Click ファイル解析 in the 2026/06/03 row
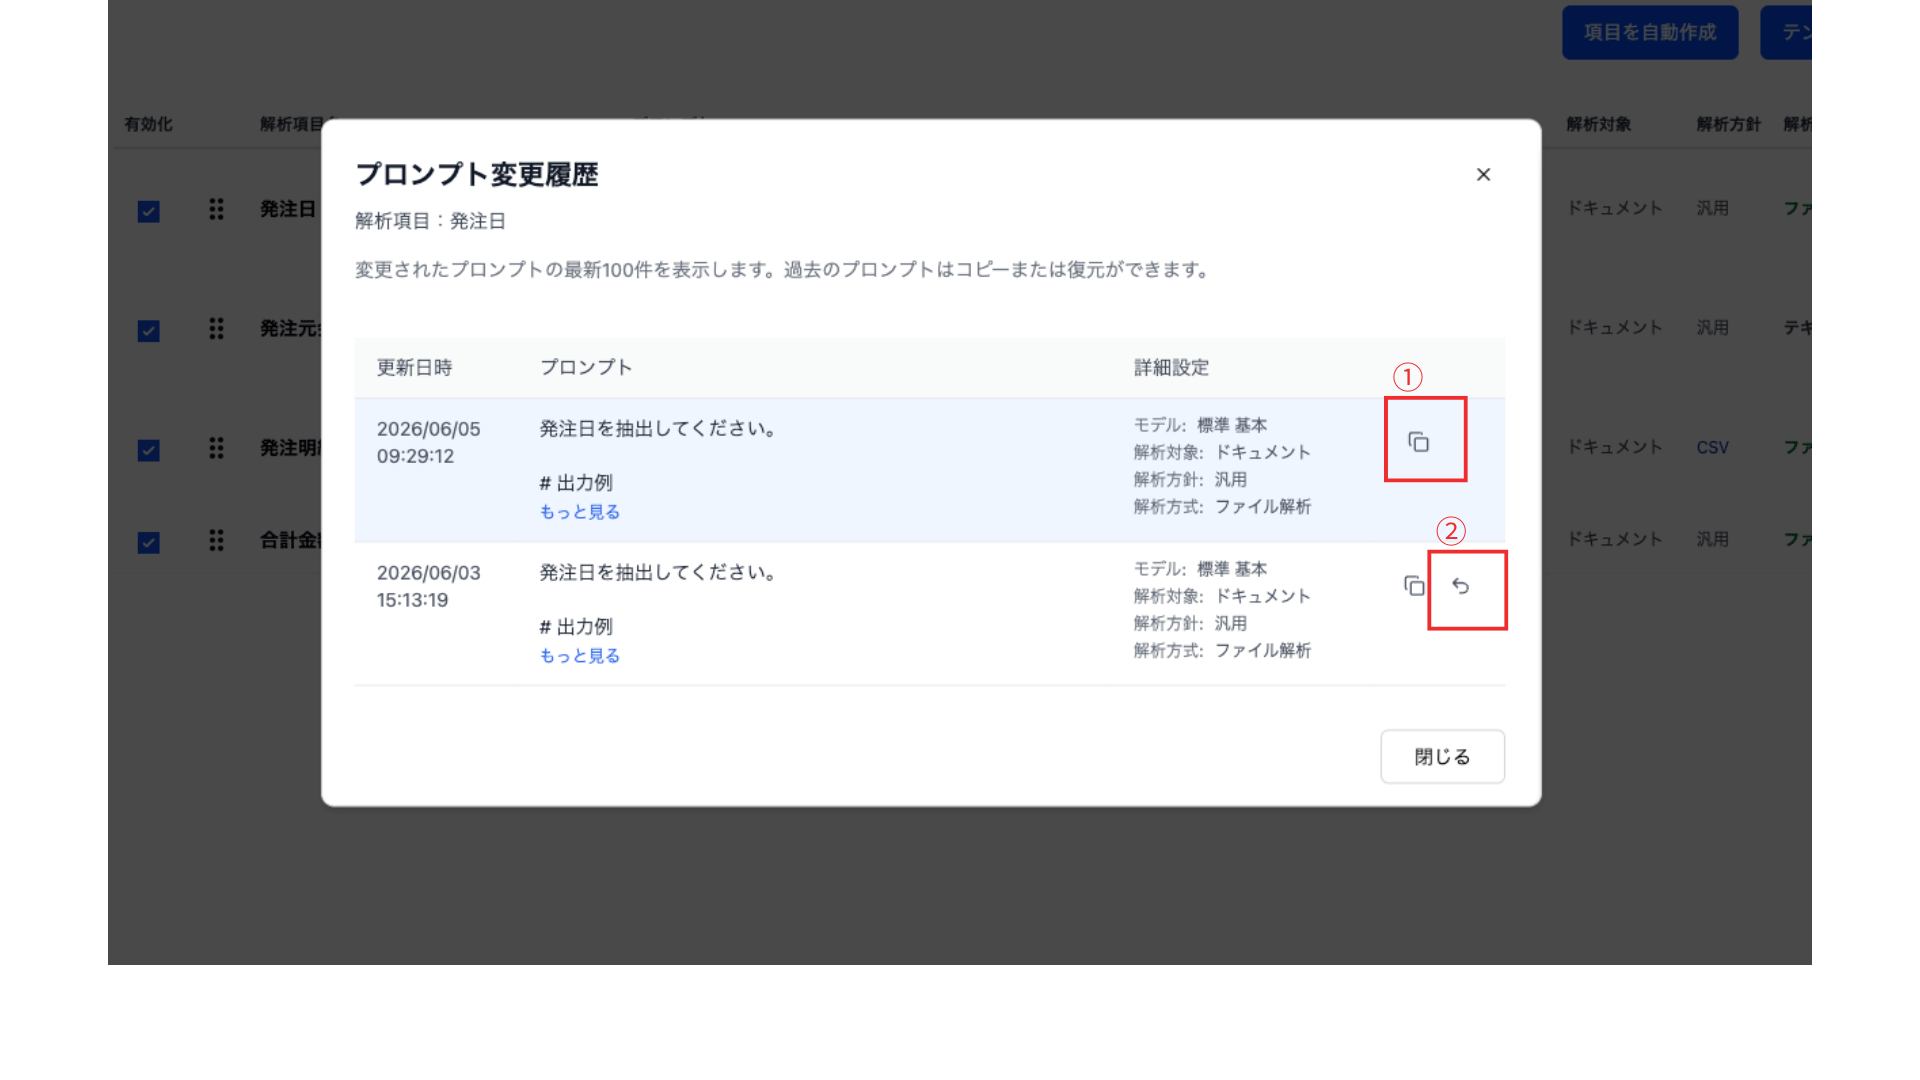This screenshot has height=1080, width=1920. click(1263, 651)
